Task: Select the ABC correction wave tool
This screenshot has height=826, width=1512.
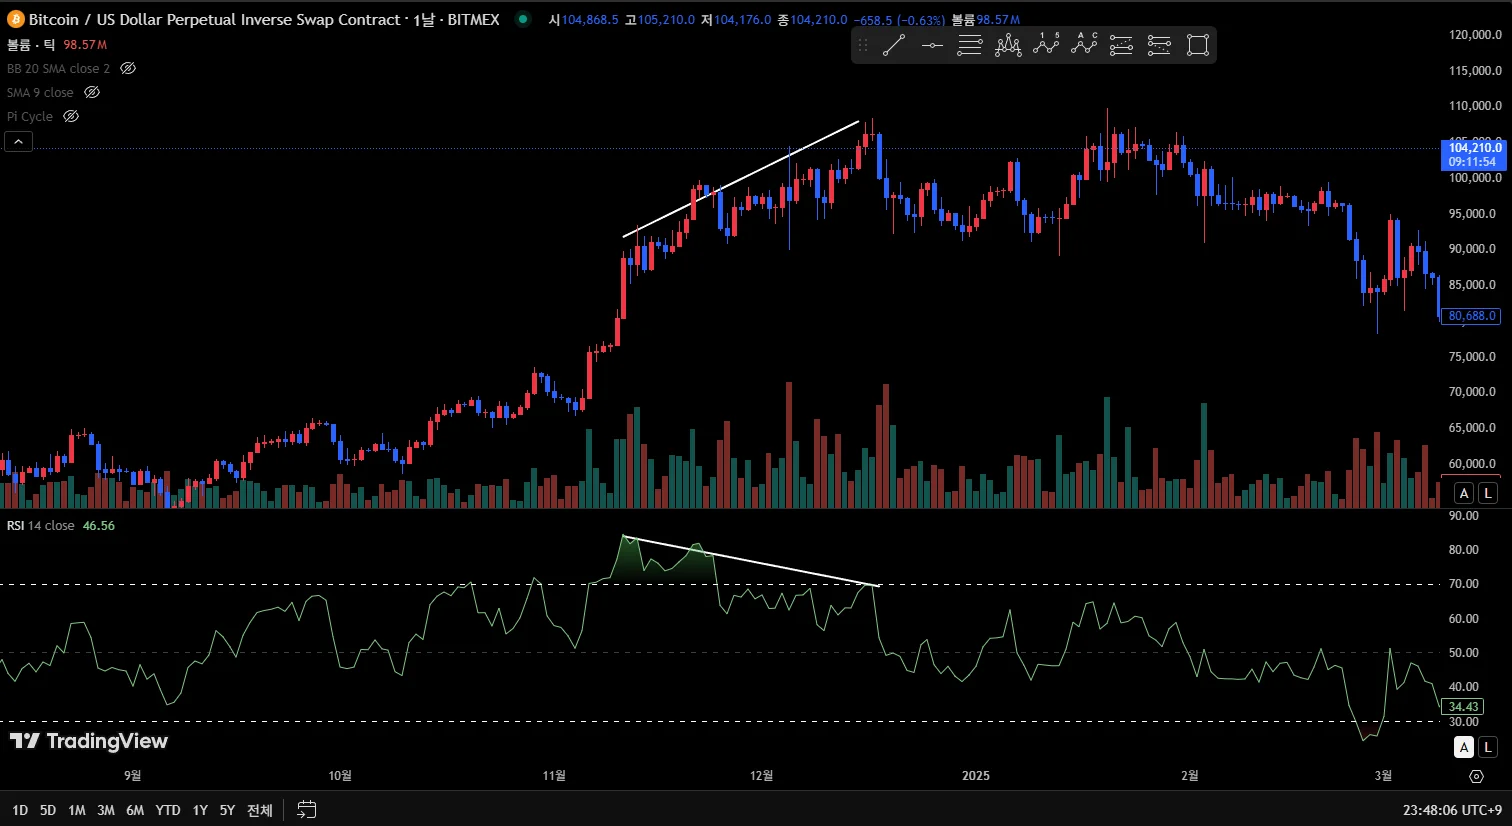Action: point(1084,45)
